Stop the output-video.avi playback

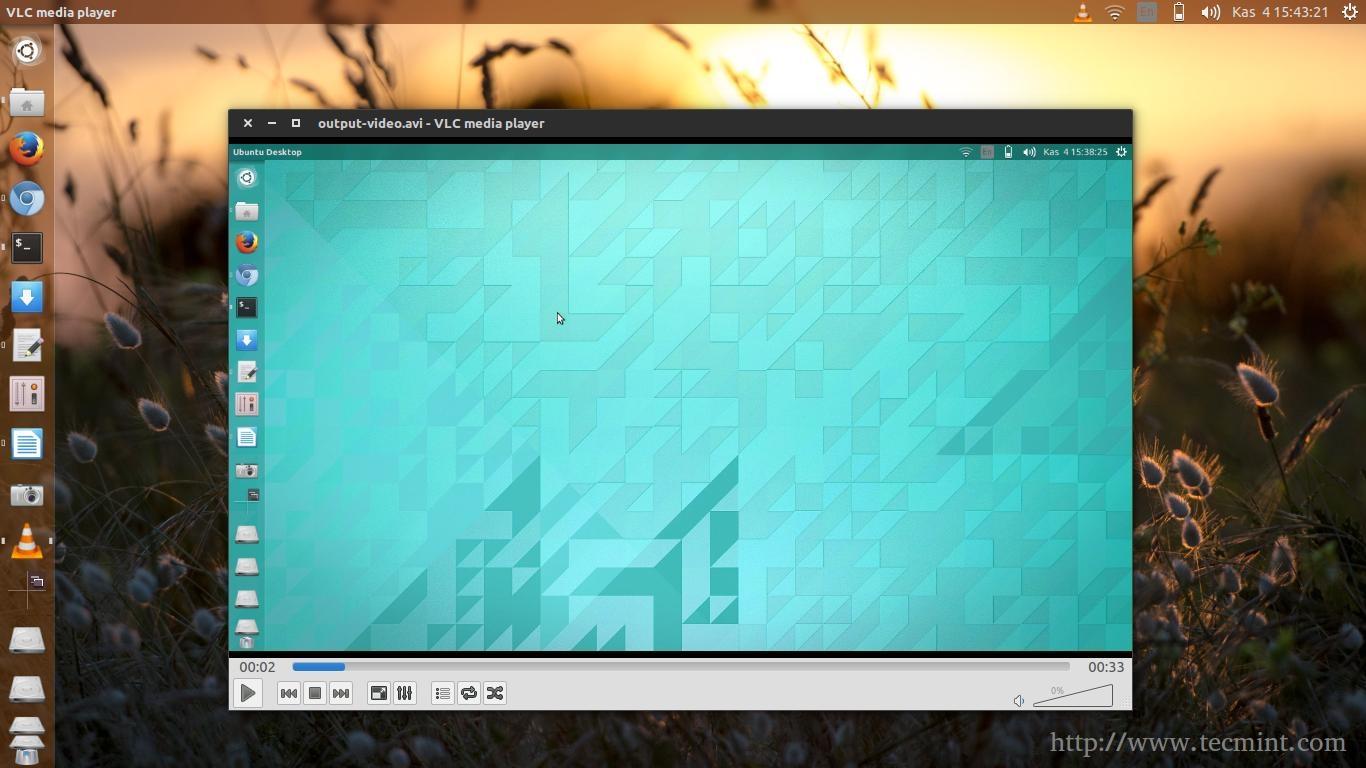click(x=315, y=693)
